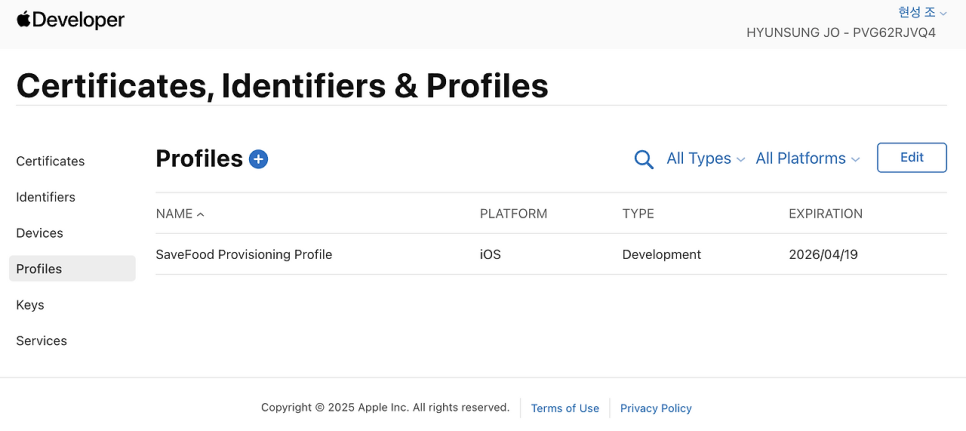Click the Edit button
Image resolution: width=966 pixels, height=431 pixels.
[911, 158]
